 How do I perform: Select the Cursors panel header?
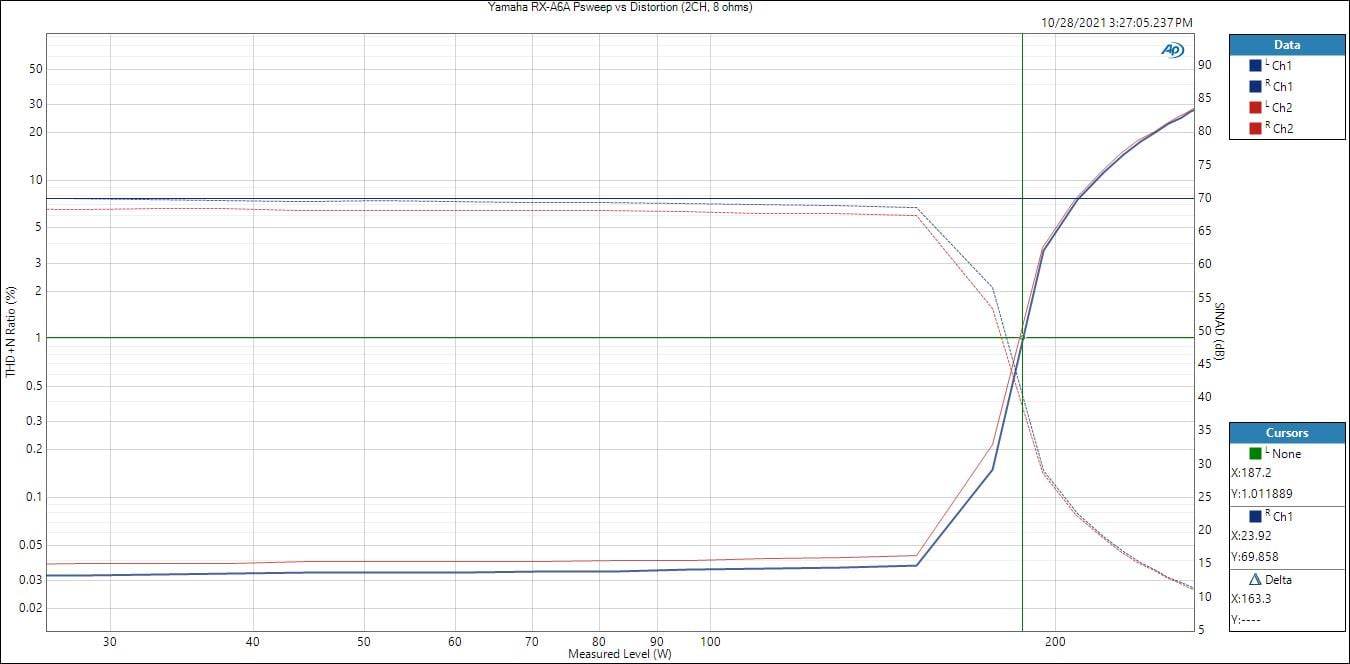pos(1287,433)
